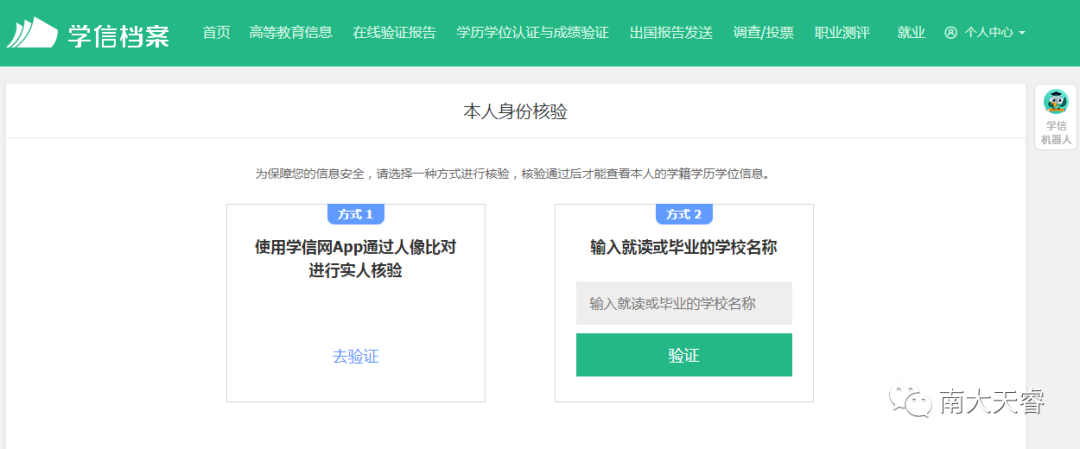1080x449 pixels.
Task: Open 在线验证报告 menu item
Action: click(394, 32)
